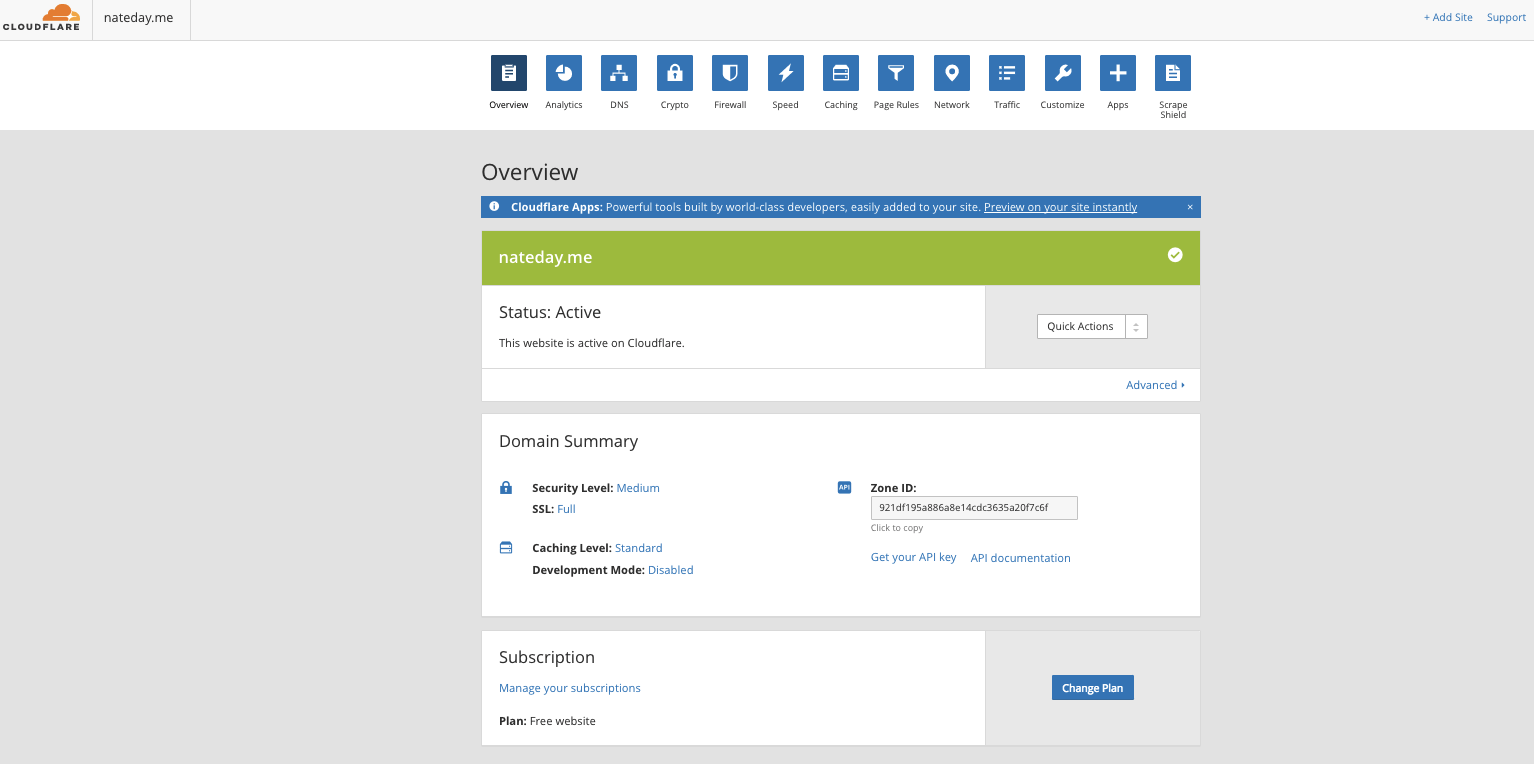Click the Change Plan button

pyautogui.click(x=1092, y=688)
